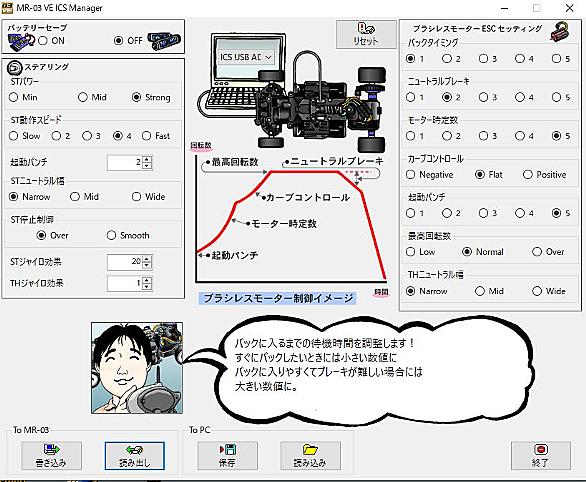The width and height of the screenshot is (586, 482).
Task: Click the battery save ON batteries icon
Action: click(21, 43)
